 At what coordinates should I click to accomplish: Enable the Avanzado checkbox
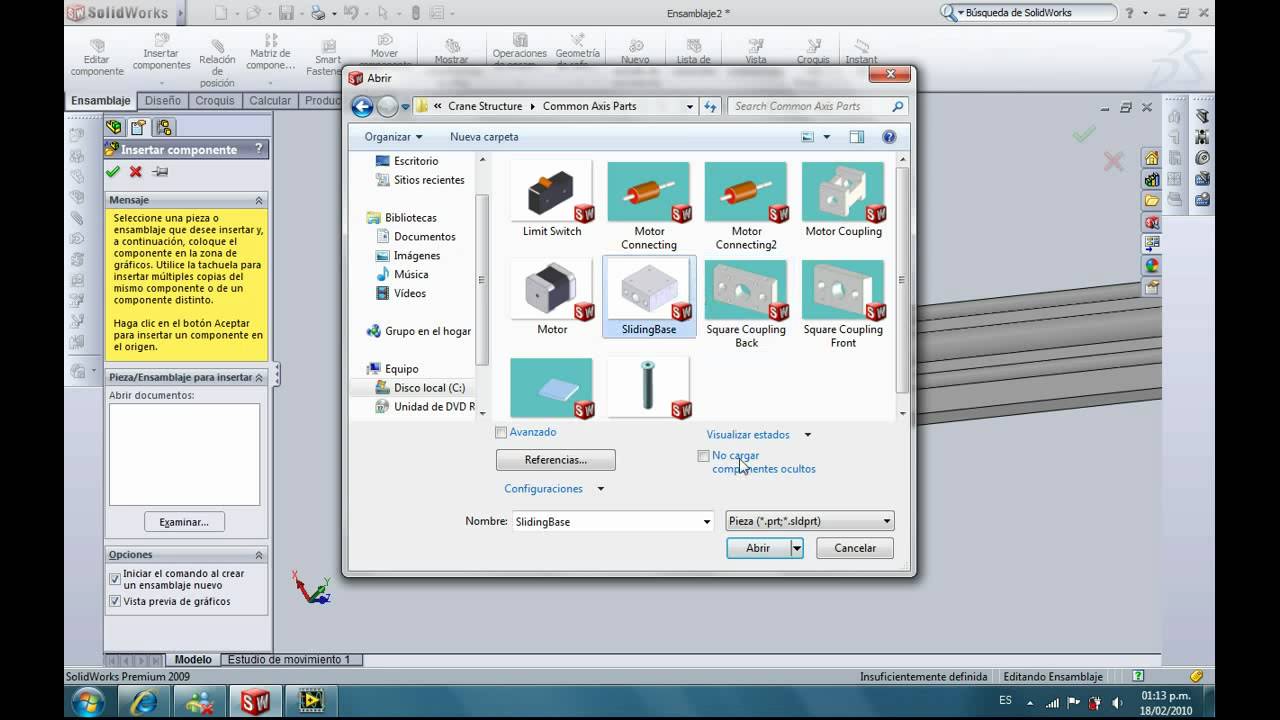pos(501,432)
